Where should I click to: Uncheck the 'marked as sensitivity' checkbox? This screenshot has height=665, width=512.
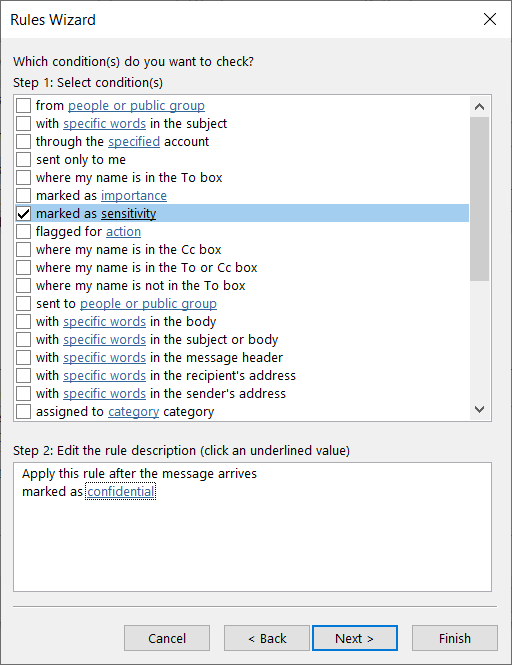23,213
